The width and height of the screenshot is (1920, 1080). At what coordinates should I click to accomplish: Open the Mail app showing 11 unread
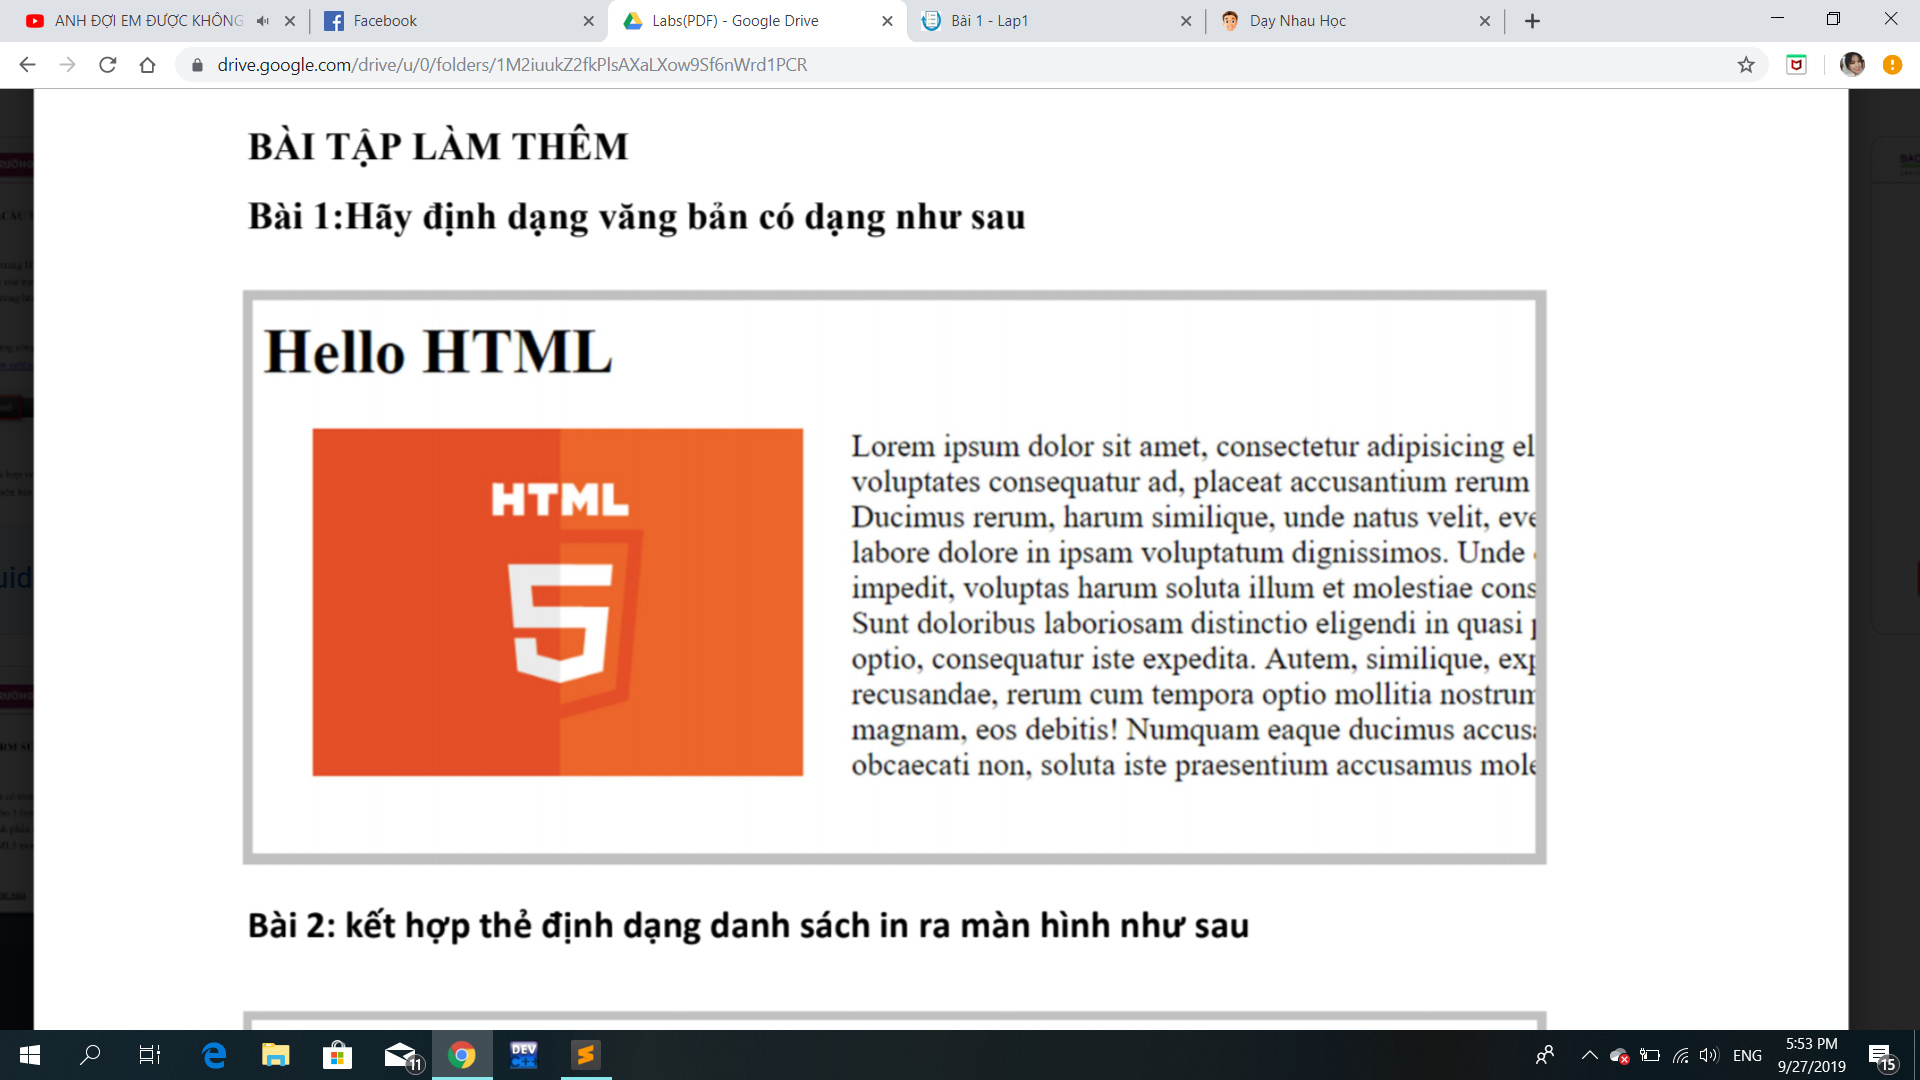[399, 1055]
